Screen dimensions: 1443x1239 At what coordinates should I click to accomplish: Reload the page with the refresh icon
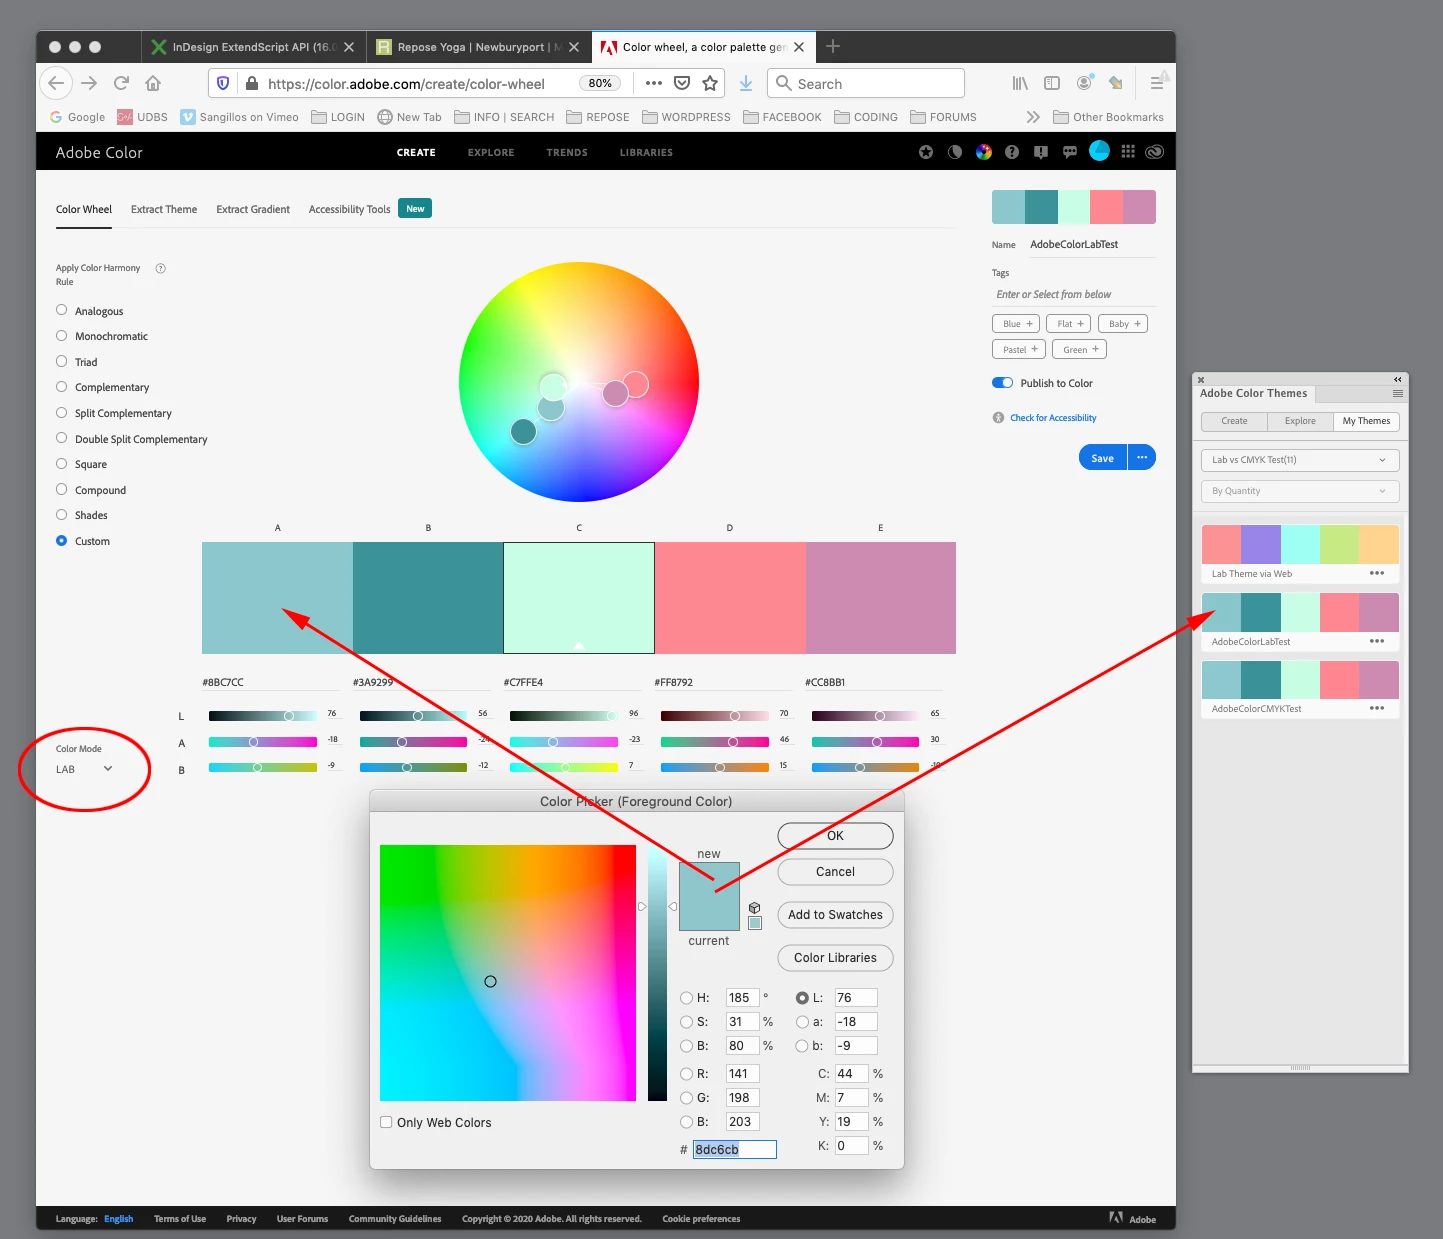[x=121, y=83]
